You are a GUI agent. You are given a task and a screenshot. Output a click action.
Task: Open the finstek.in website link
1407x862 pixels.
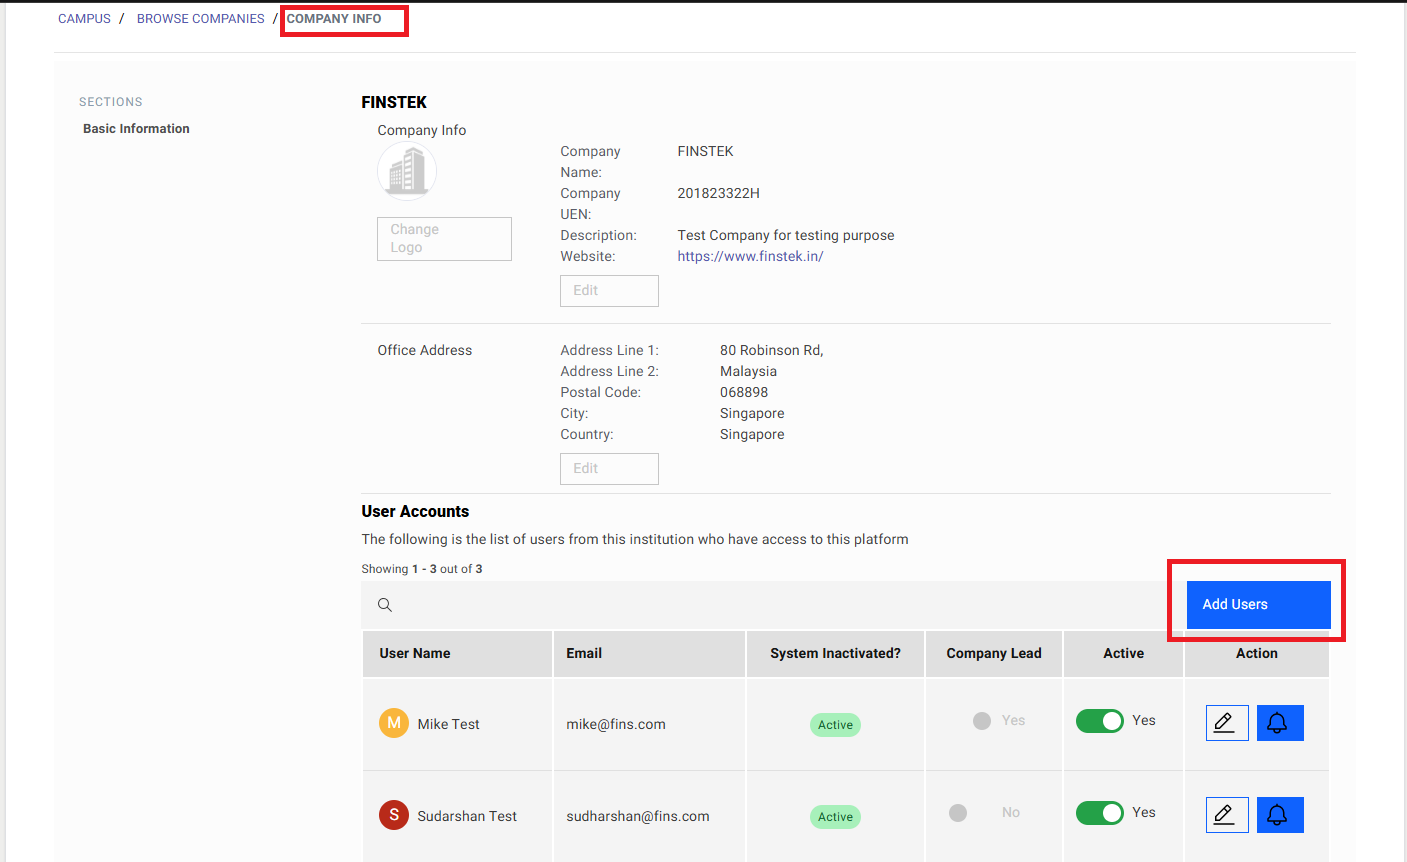tap(750, 257)
